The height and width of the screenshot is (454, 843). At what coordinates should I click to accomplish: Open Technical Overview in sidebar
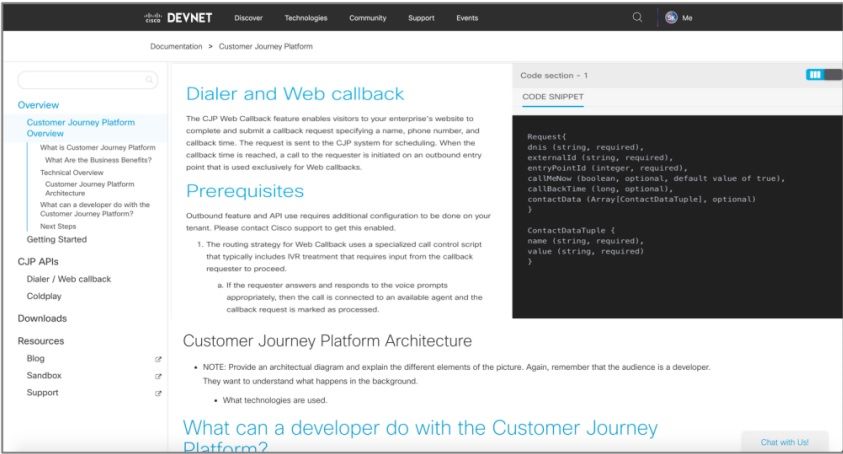[72, 173]
